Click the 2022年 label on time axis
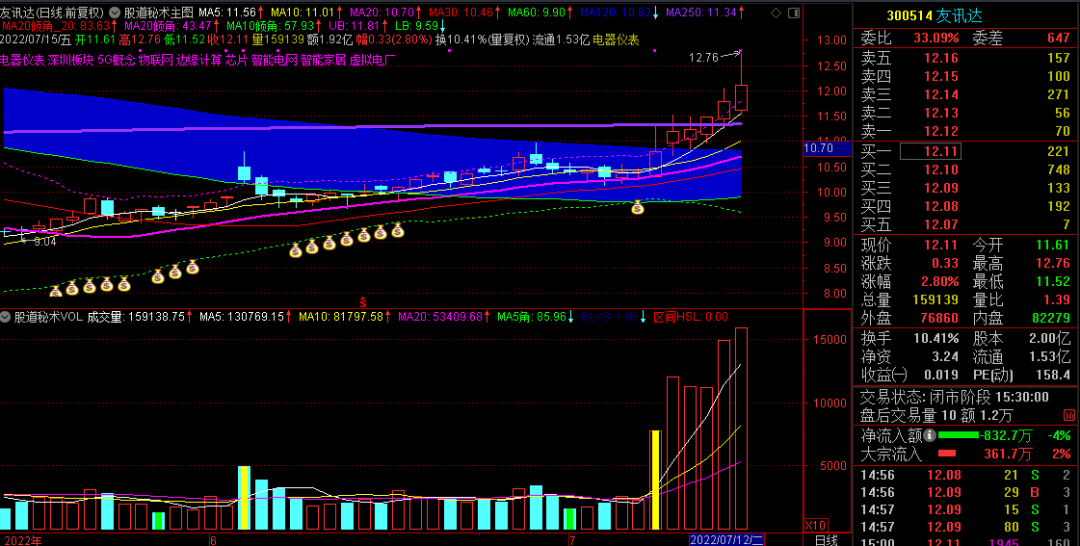This screenshot has height=546, width=1080. tap(21, 540)
